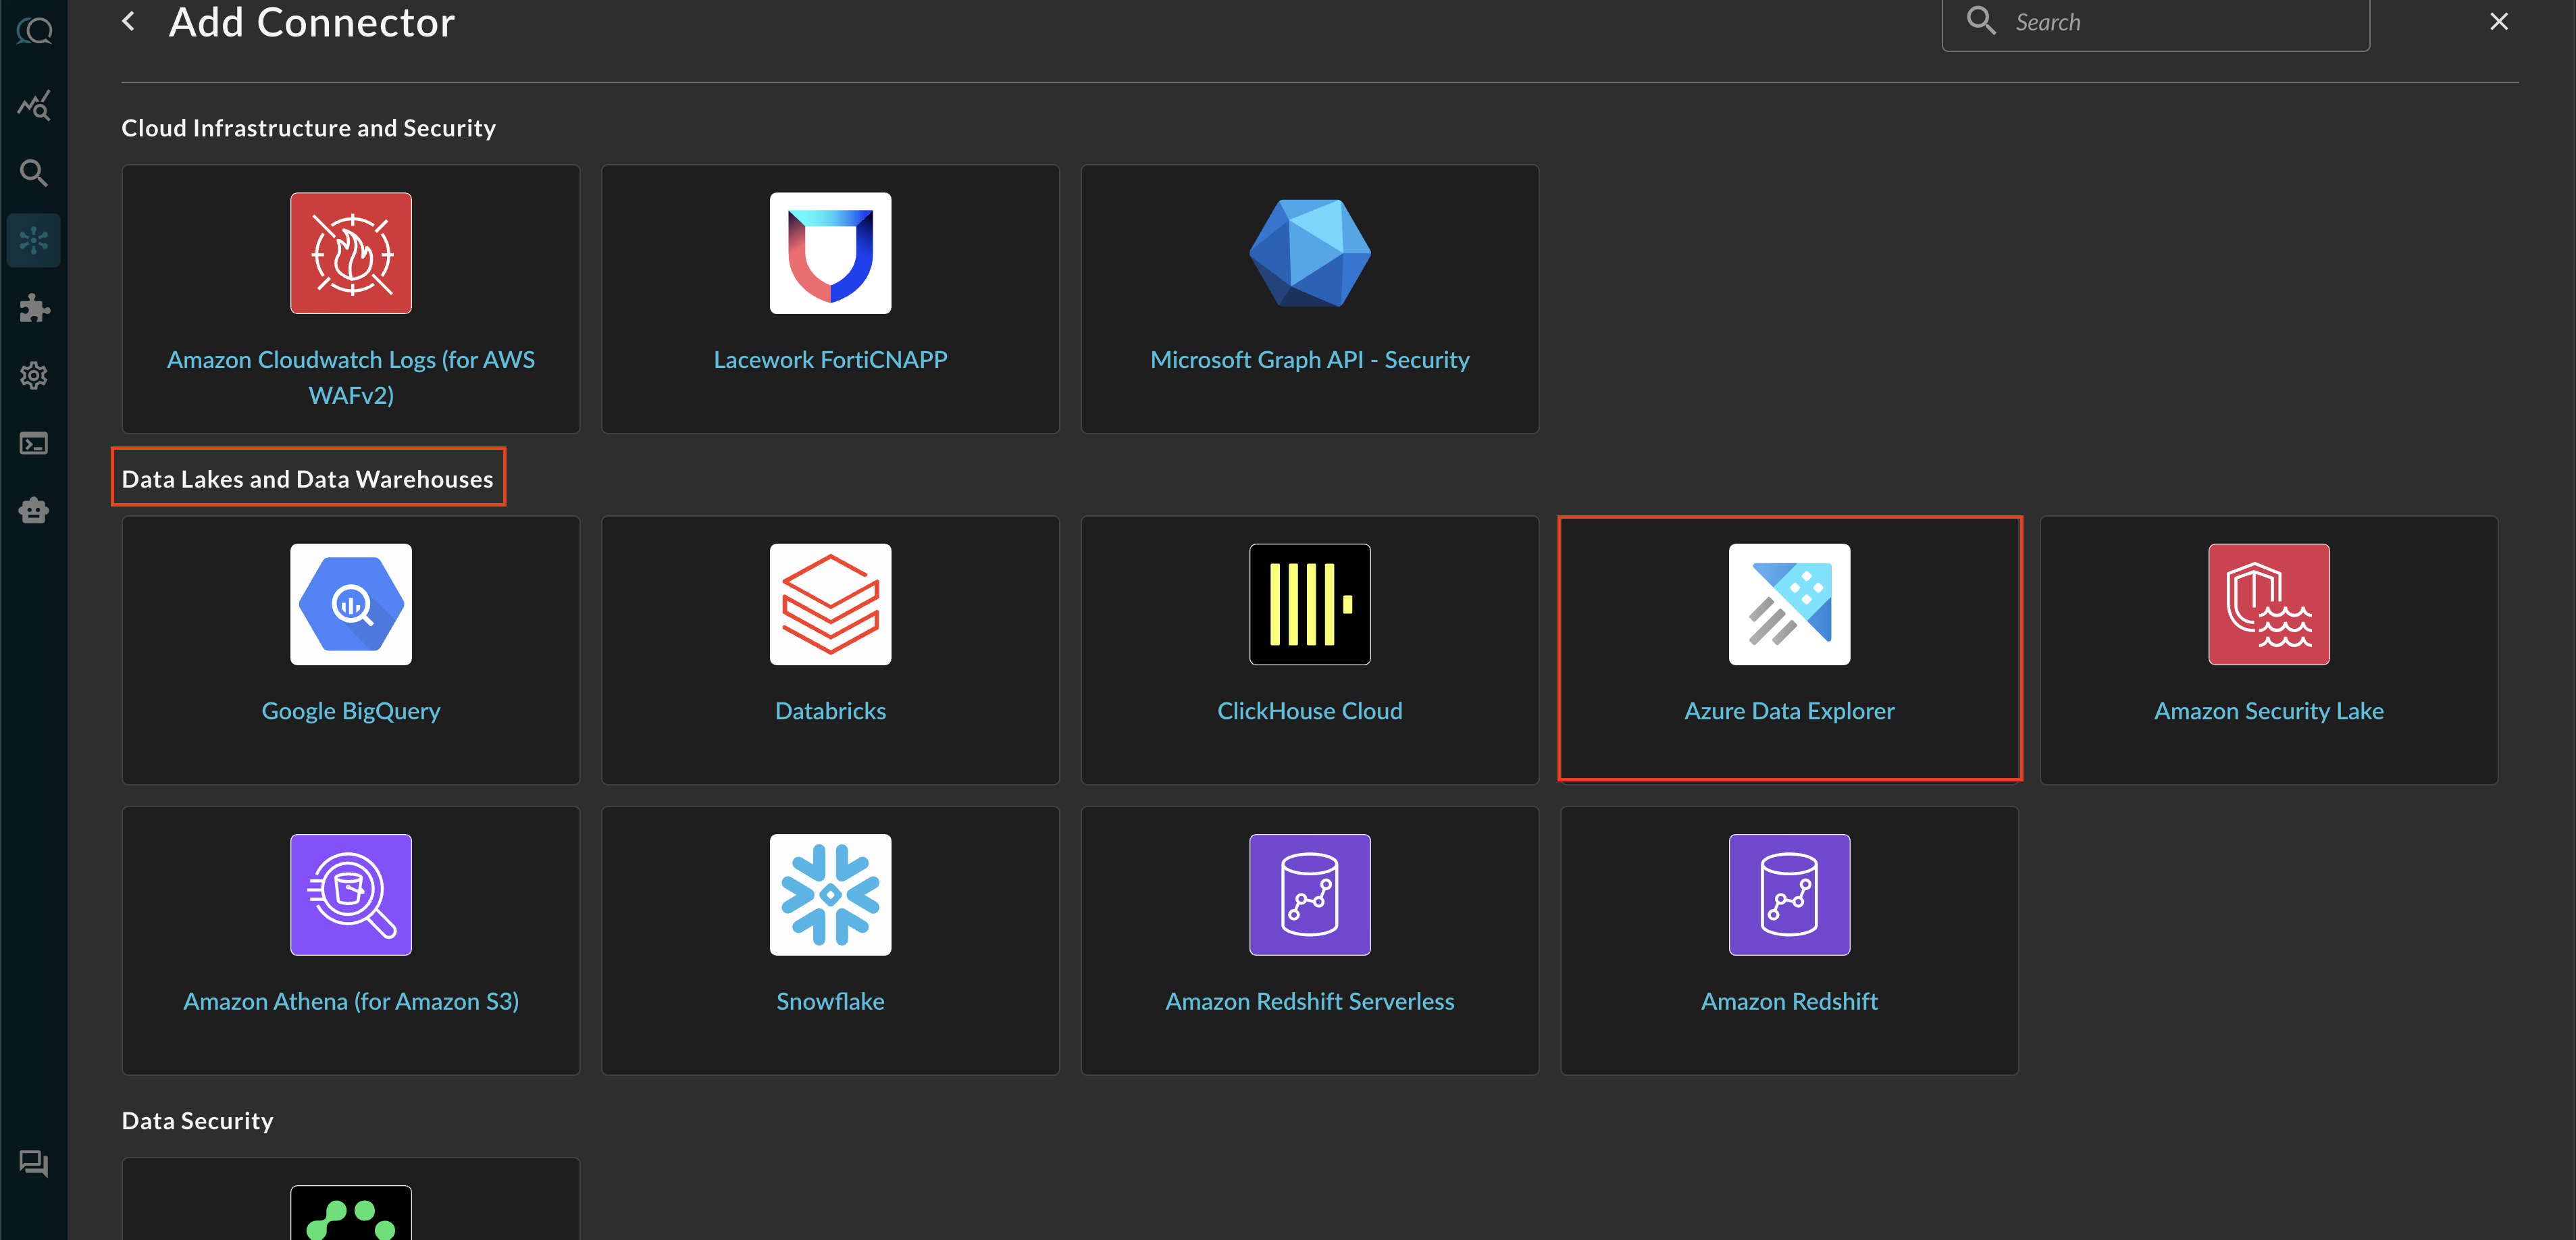
Task: Open the Google BigQuery connector link
Action: point(351,711)
